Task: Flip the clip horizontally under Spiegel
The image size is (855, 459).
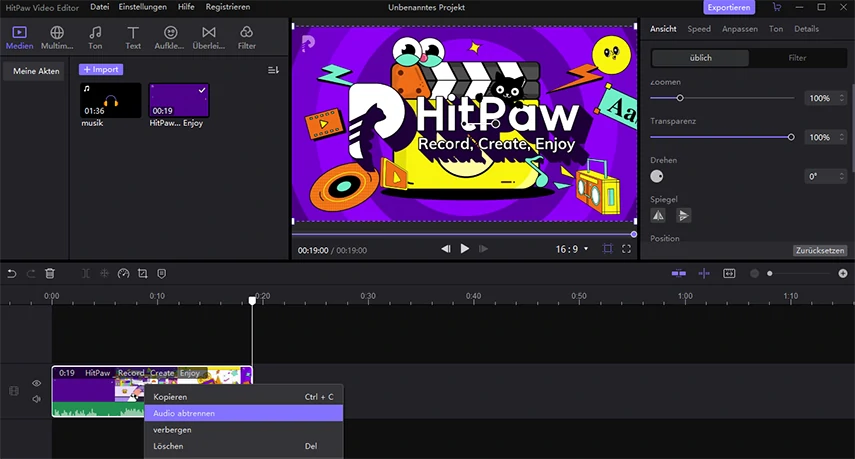Action: [658, 215]
